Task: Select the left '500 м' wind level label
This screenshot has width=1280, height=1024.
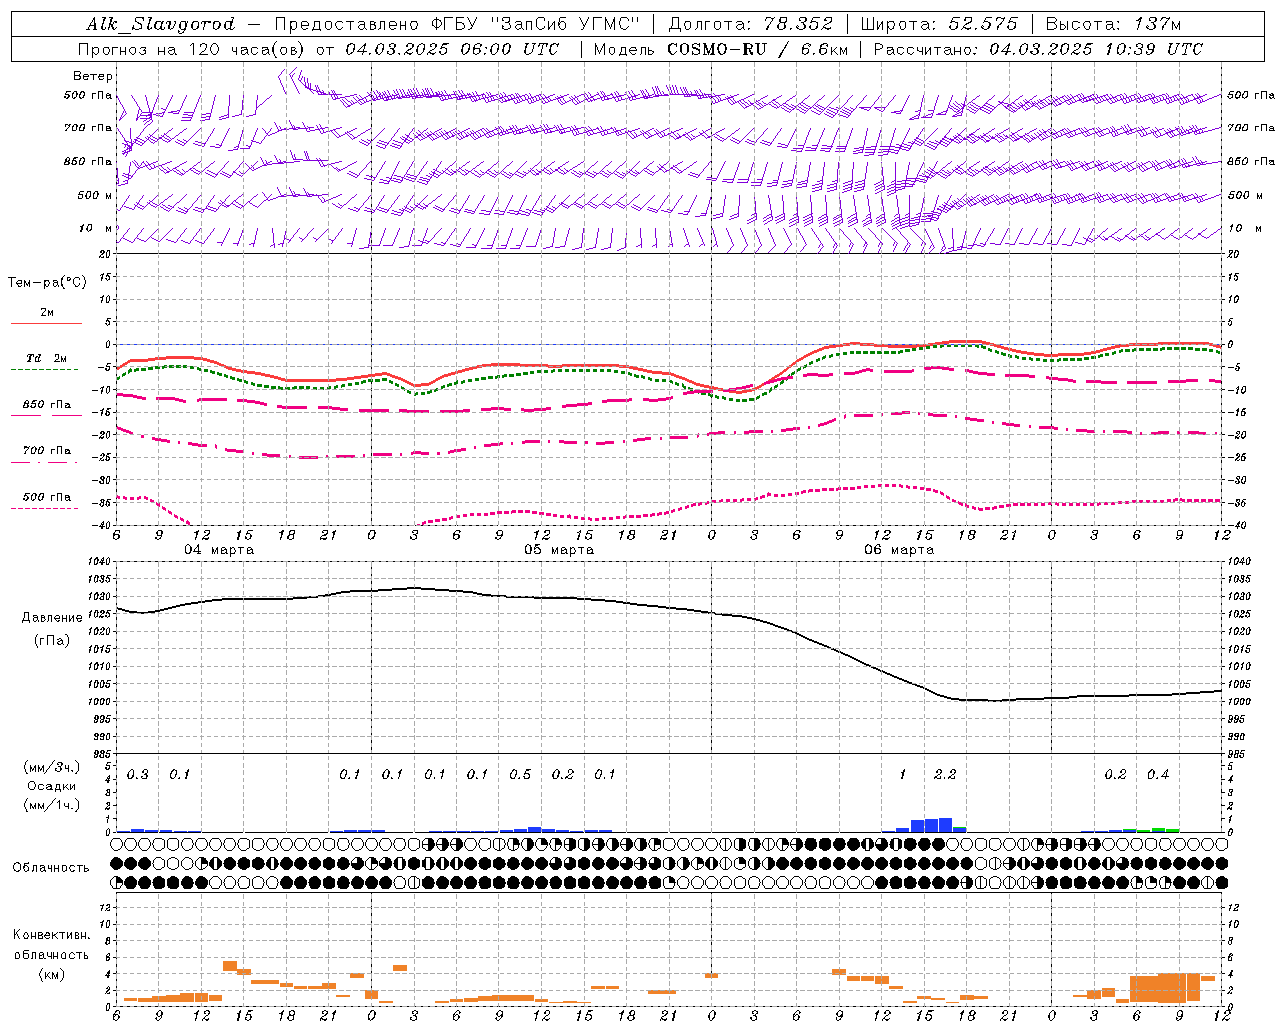Action: tap(95, 195)
